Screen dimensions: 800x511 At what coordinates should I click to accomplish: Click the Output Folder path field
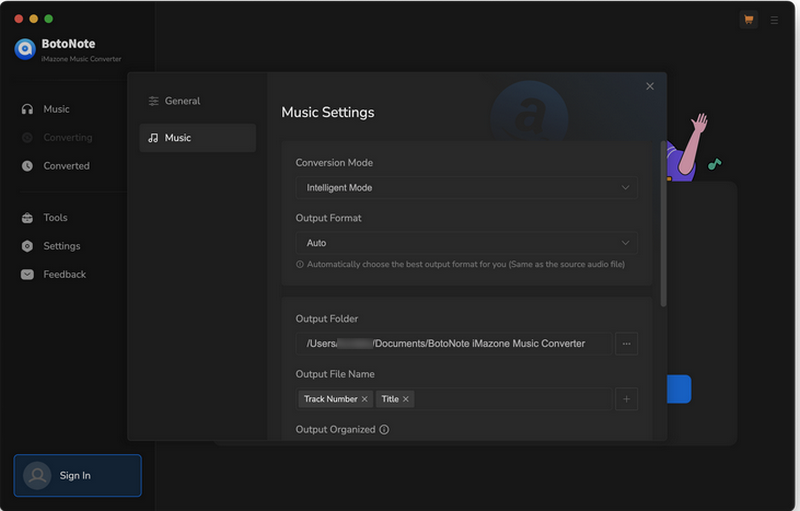coord(454,344)
